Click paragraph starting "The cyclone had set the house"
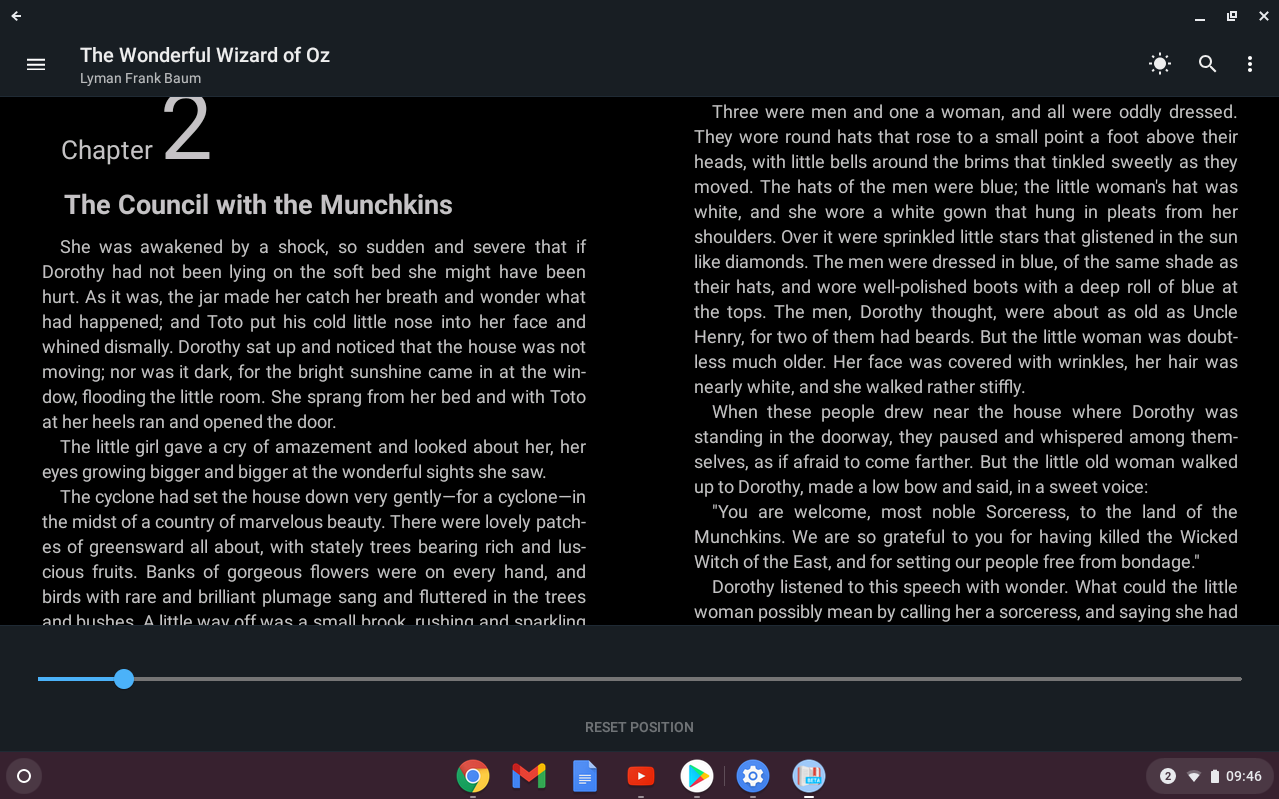 pos(314,555)
